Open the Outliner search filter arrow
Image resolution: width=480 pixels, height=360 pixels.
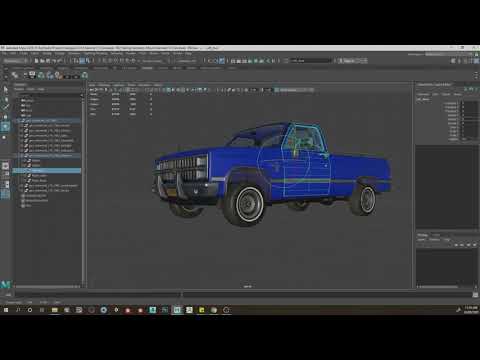coord(82,95)
